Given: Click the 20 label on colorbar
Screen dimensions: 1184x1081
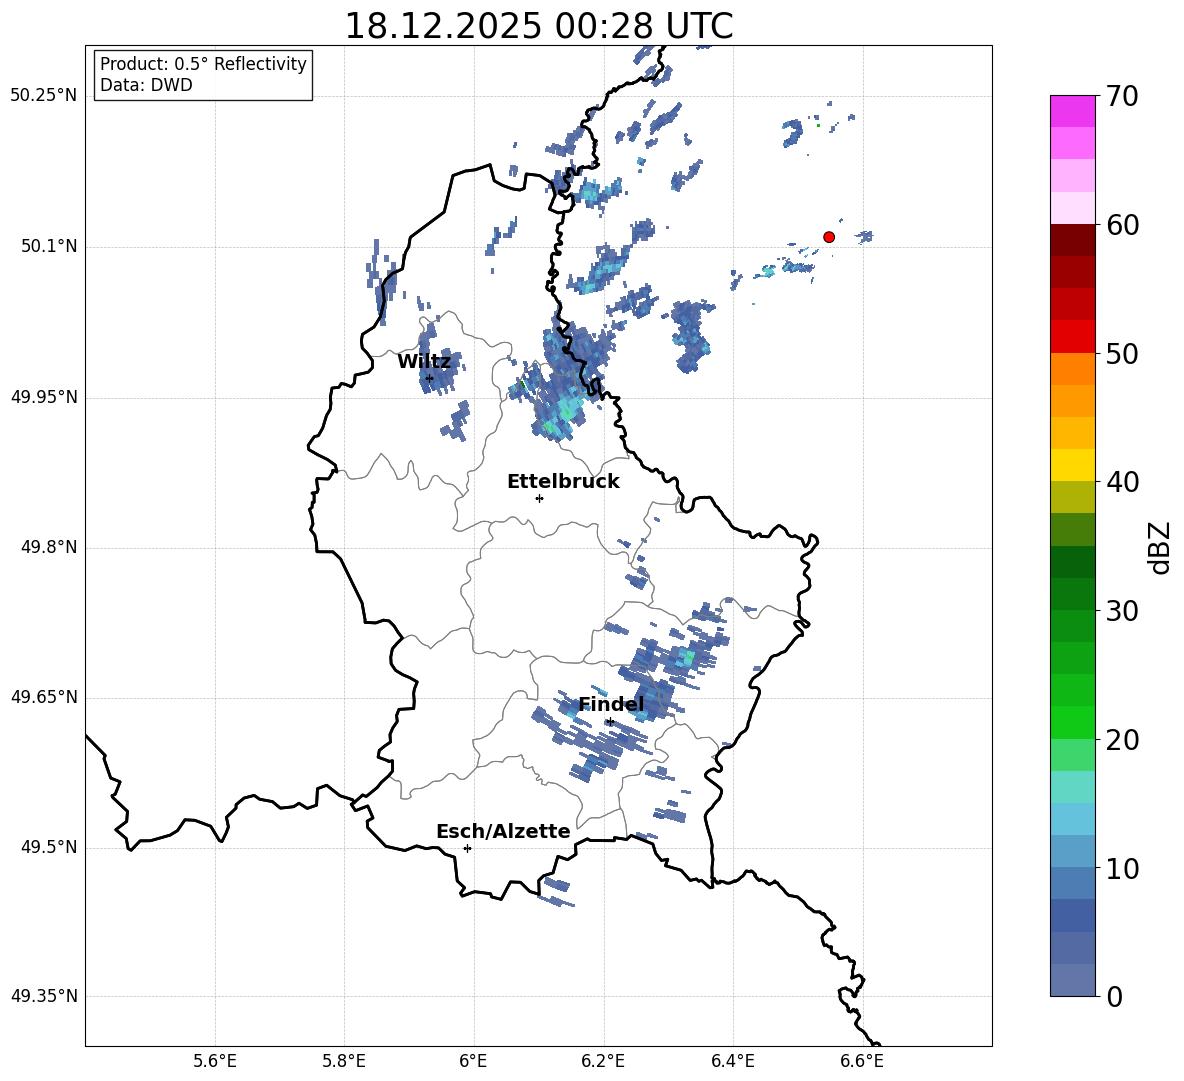Looking at the screenshot, I should 1121,739.
